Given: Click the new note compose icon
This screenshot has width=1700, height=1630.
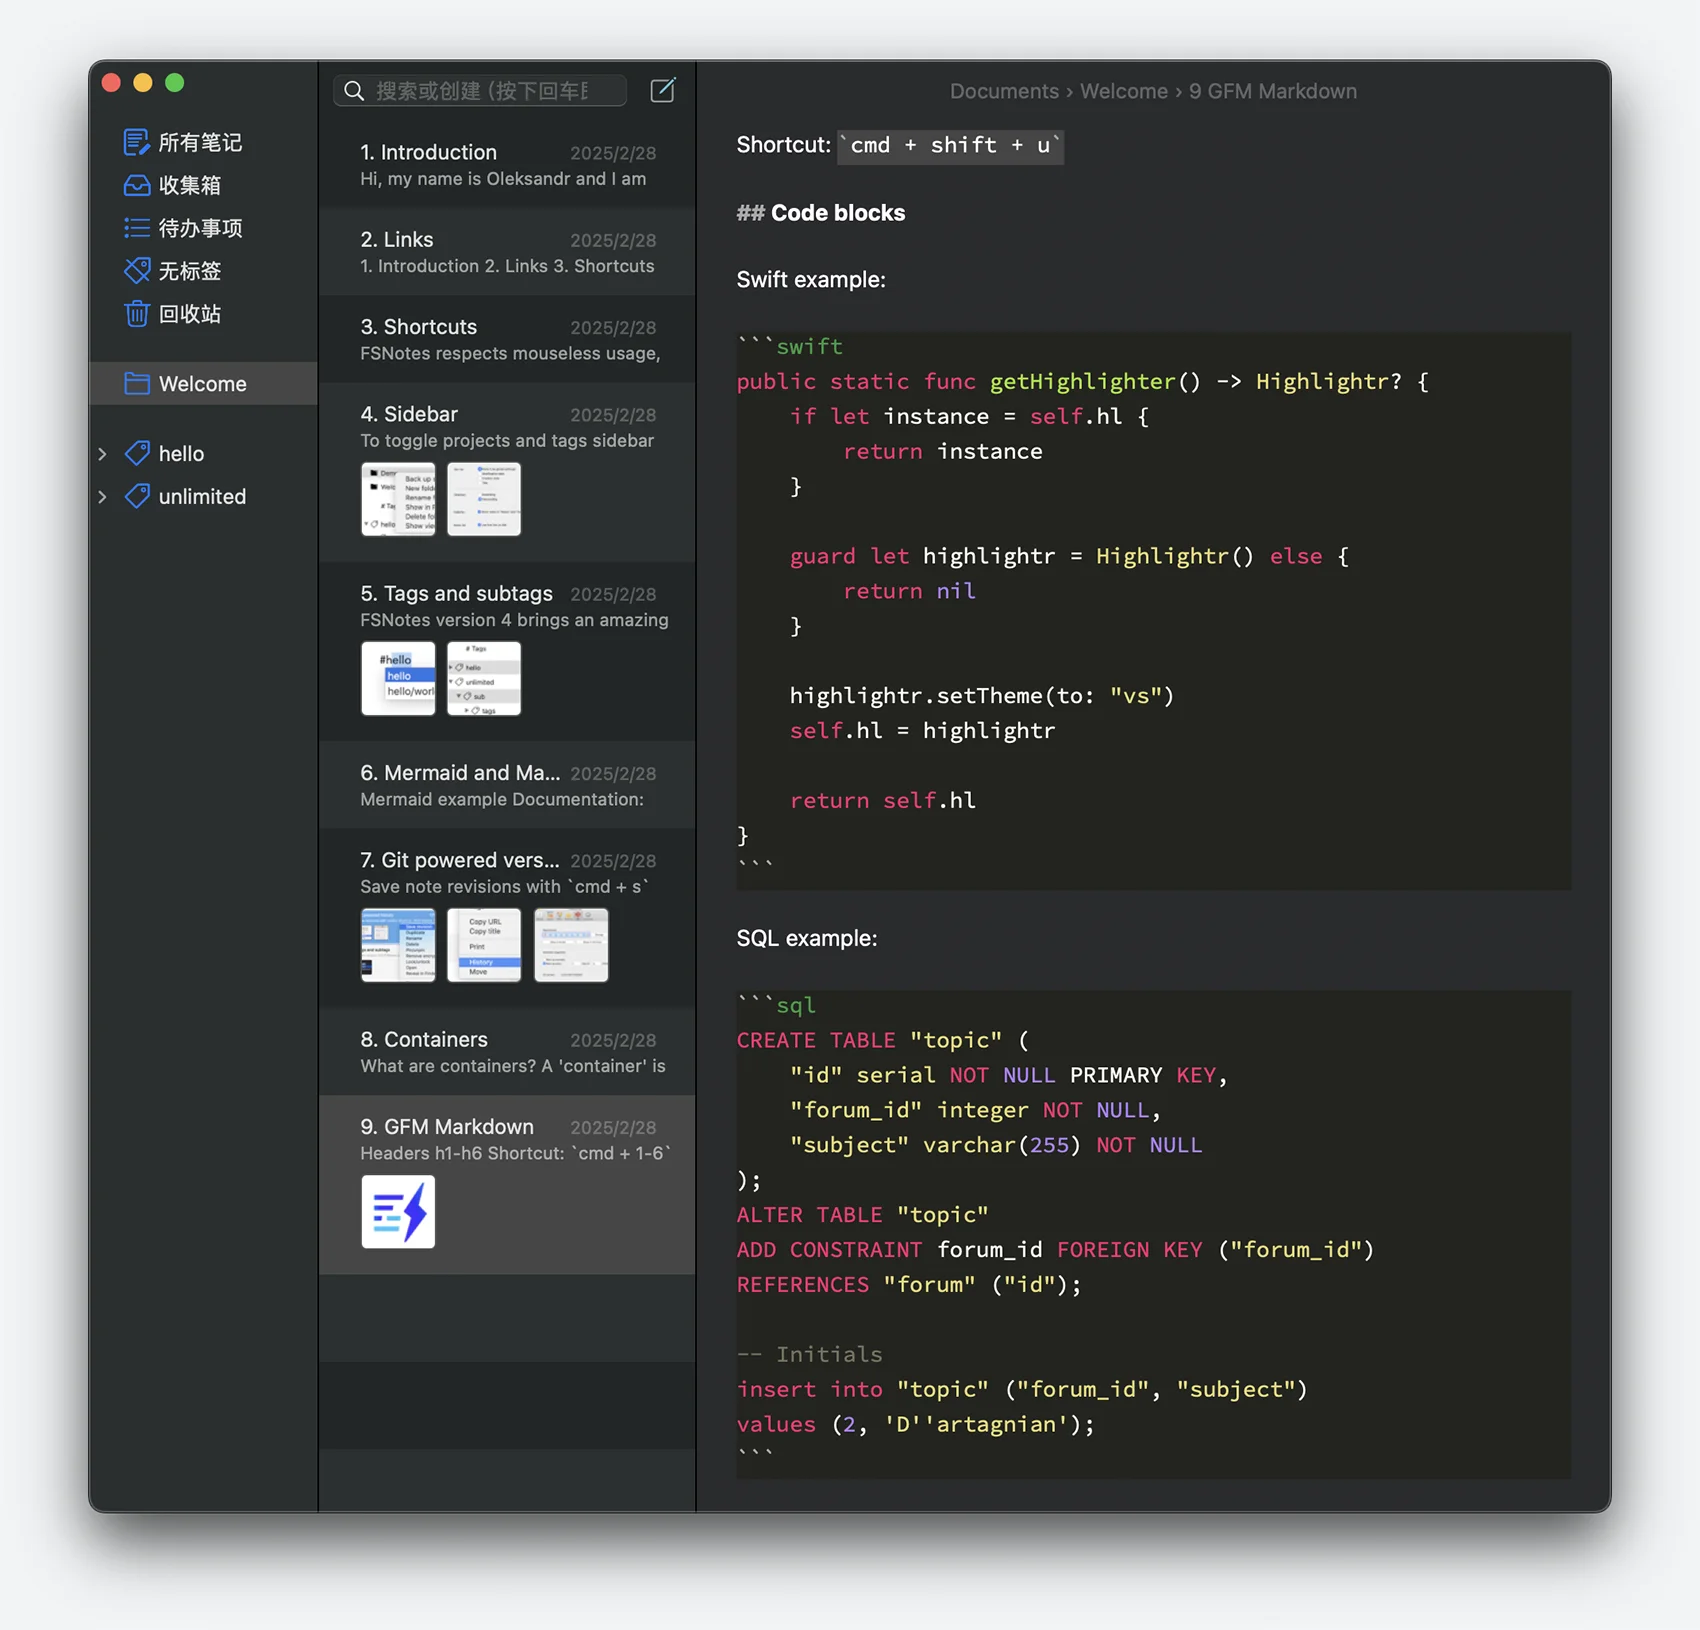Looking at the screenshot, I should click(663, 90).
